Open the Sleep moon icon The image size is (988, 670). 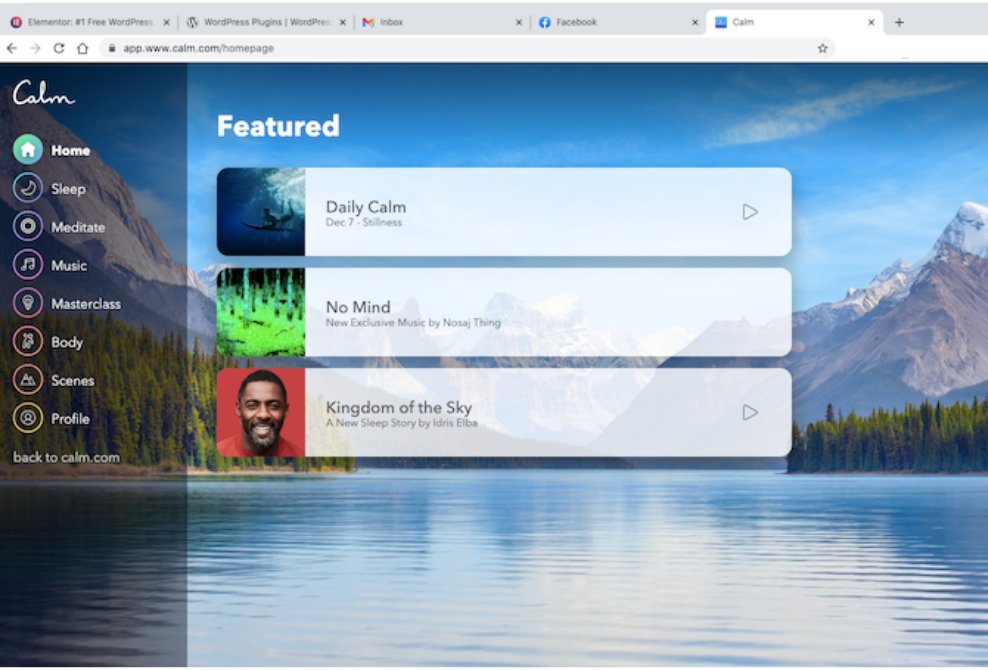(x=28, y=188)
